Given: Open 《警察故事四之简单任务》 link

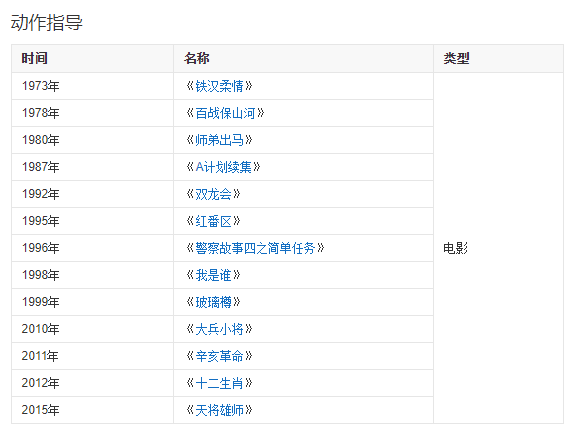Looking at the screenshot, I should click(255, 248).
